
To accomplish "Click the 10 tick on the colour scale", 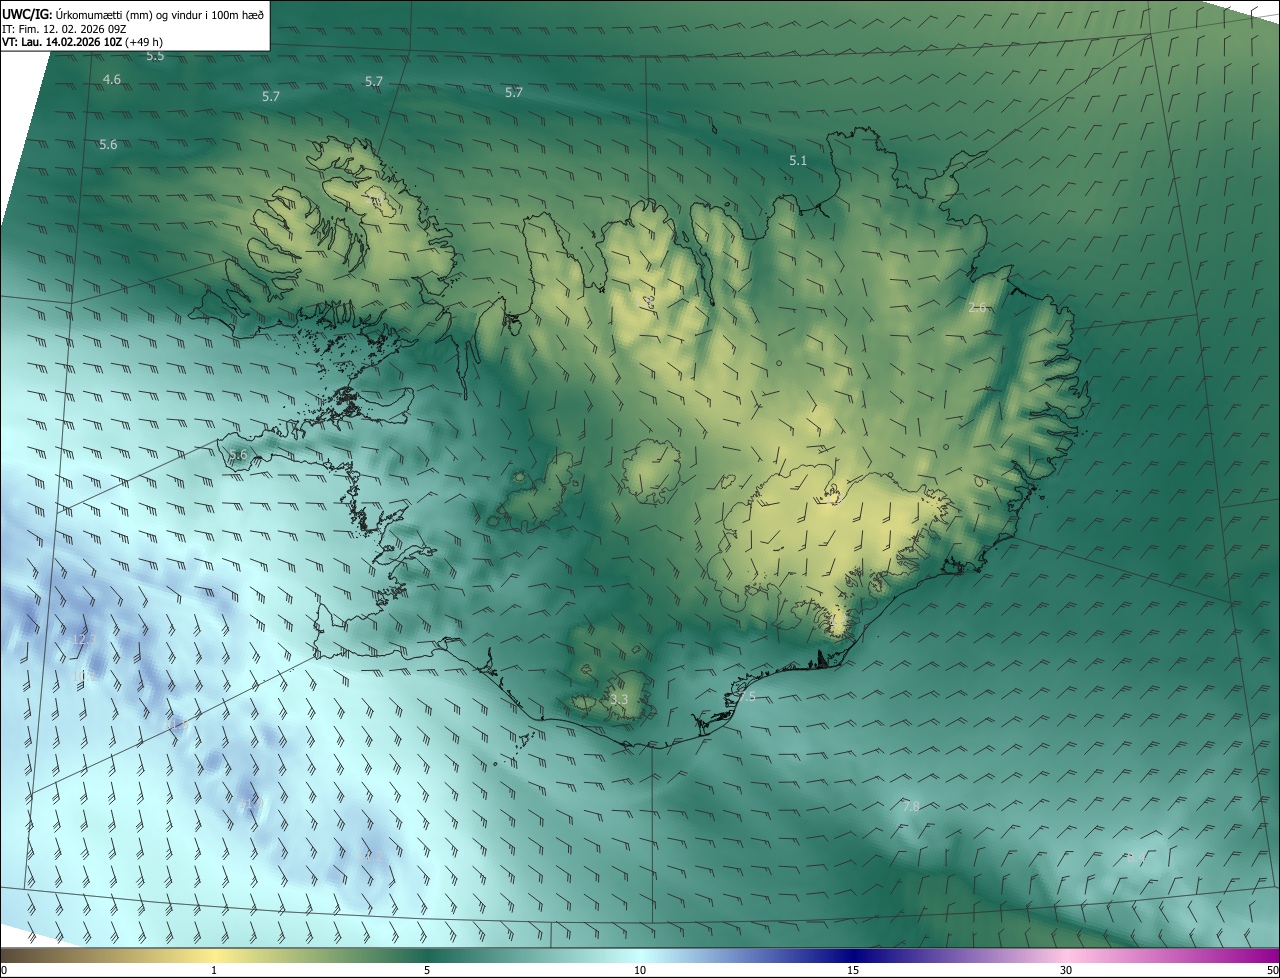I will click(x=640, y=970).
